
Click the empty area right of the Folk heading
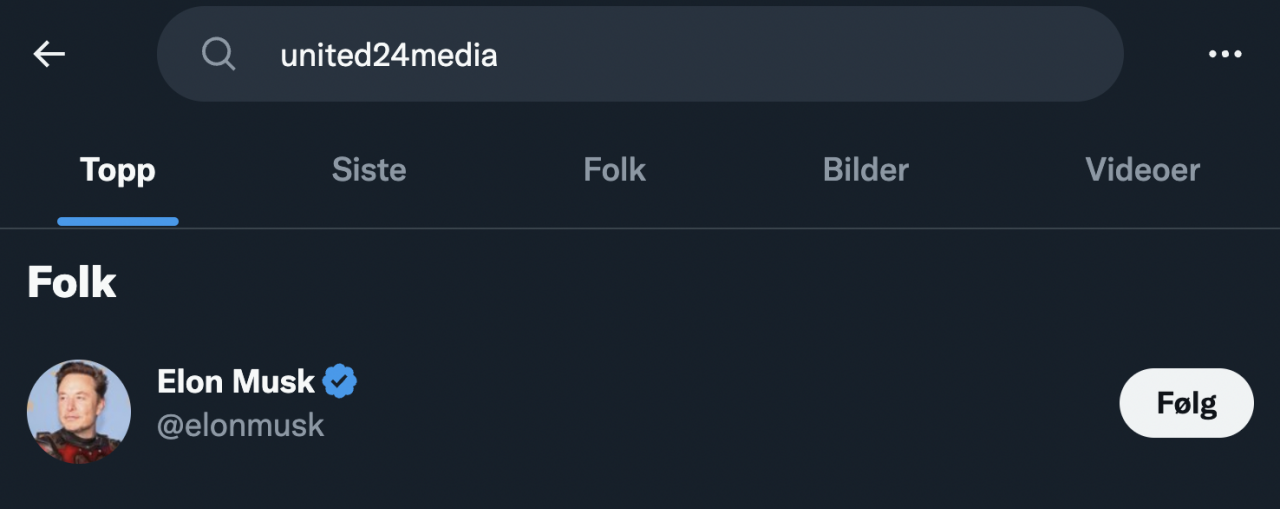640,283
